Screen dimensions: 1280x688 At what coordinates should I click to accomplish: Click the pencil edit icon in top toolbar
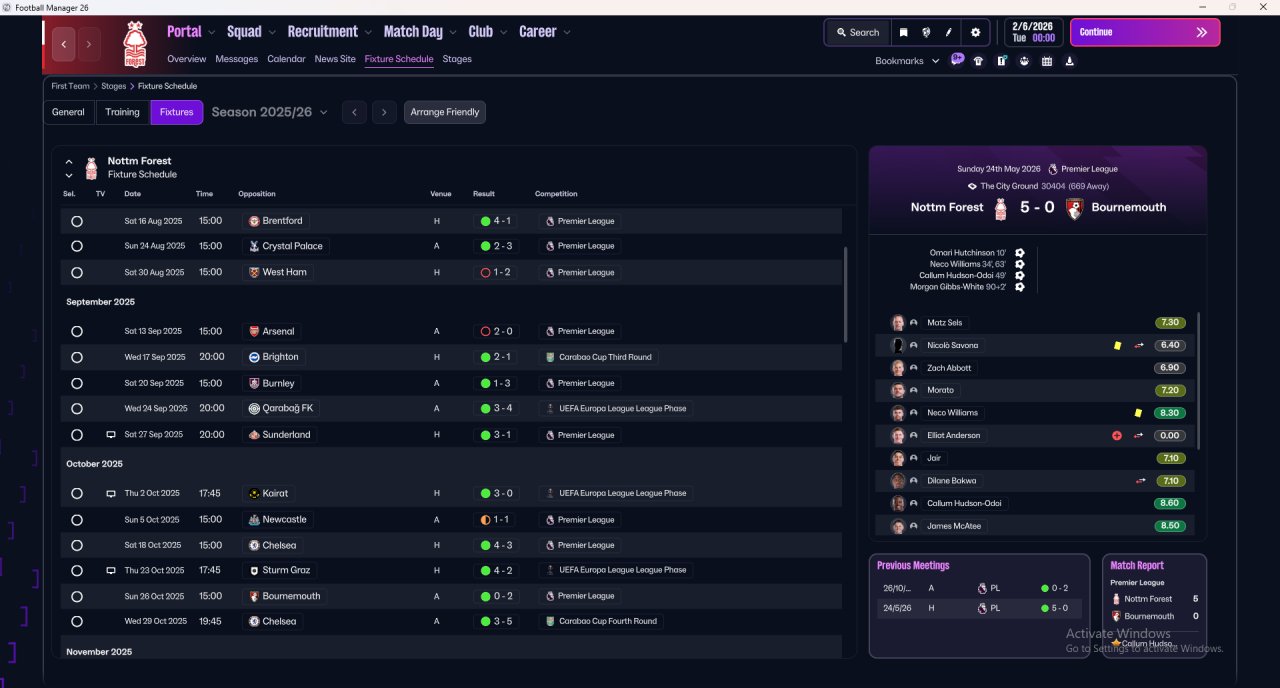tap(949, 32)
